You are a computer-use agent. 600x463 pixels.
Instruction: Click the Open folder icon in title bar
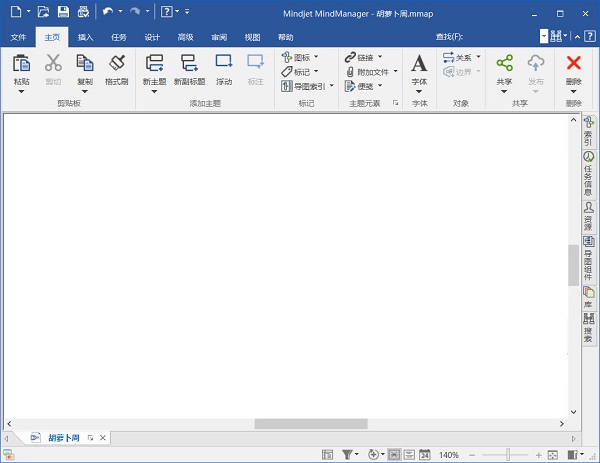[x=43, y=11]
